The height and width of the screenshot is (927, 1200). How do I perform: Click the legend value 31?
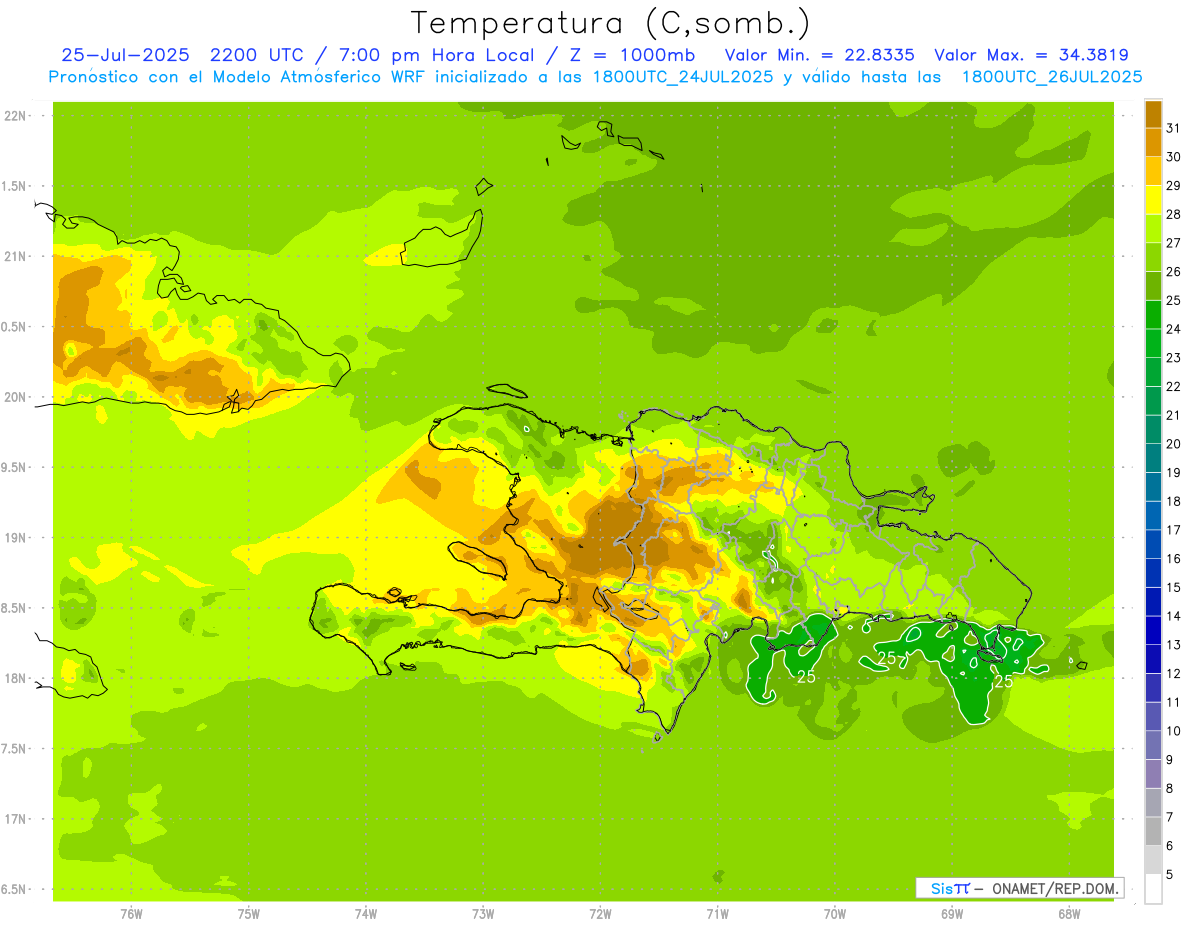tap(1173, 128)
